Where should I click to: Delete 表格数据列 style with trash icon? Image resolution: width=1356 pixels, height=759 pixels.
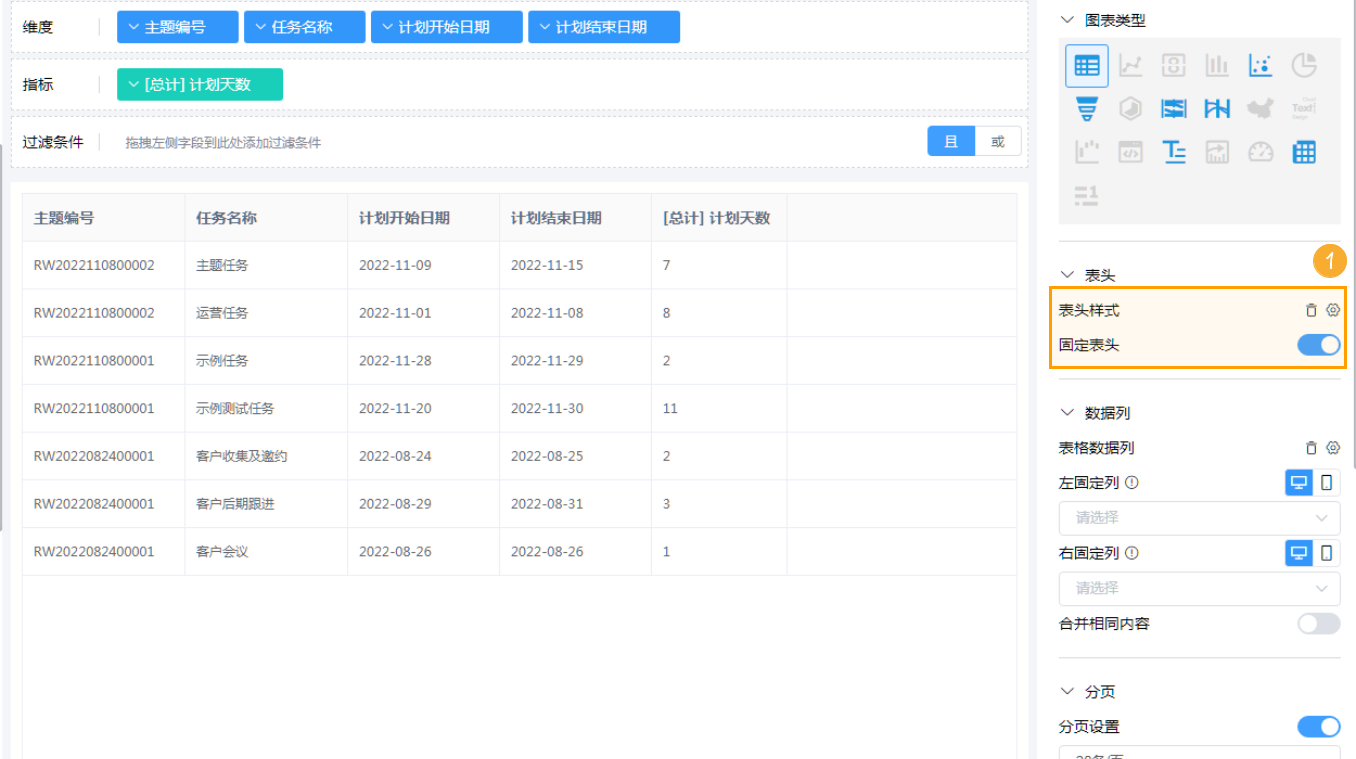(1311, 448)
